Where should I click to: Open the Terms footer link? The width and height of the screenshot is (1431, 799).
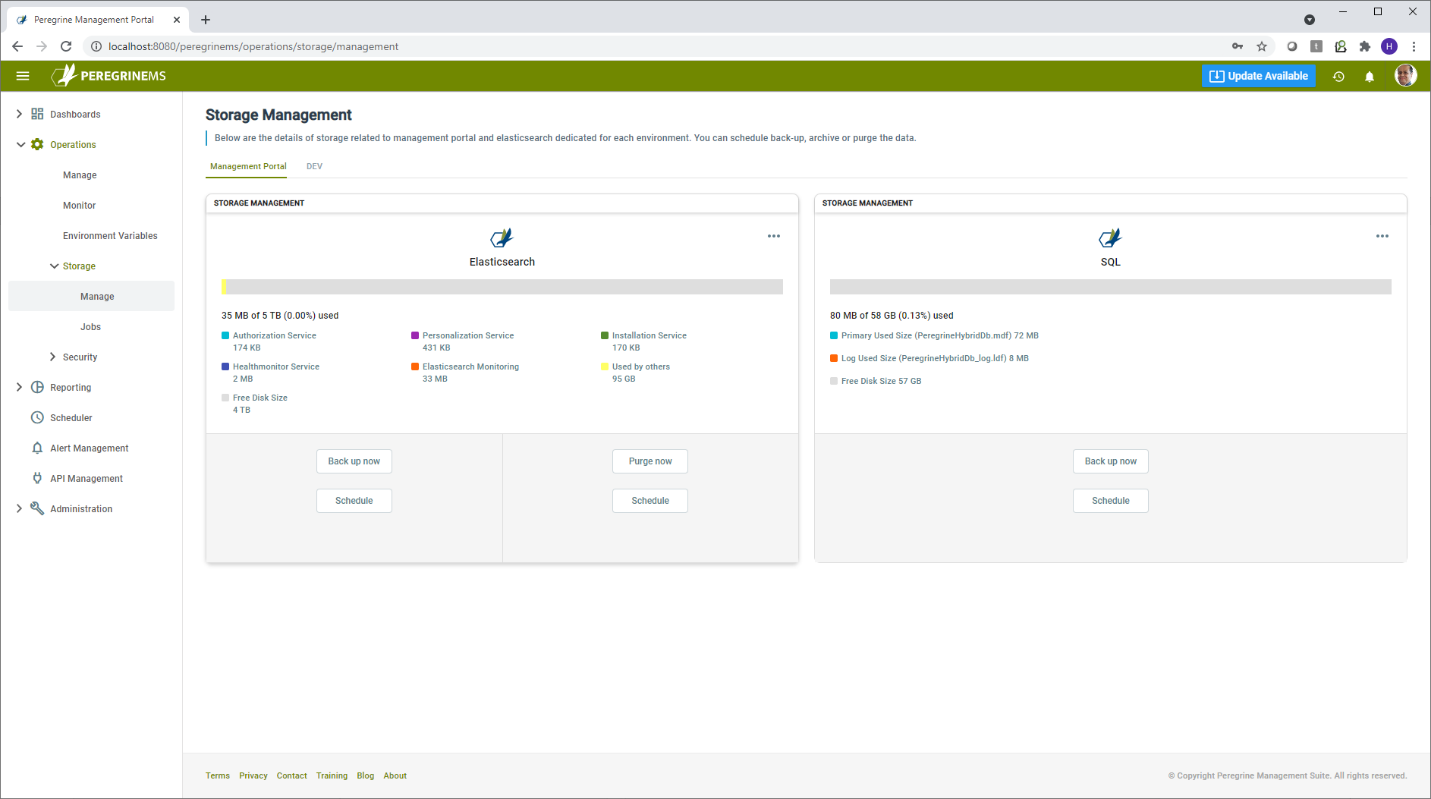tap(217, 776)
